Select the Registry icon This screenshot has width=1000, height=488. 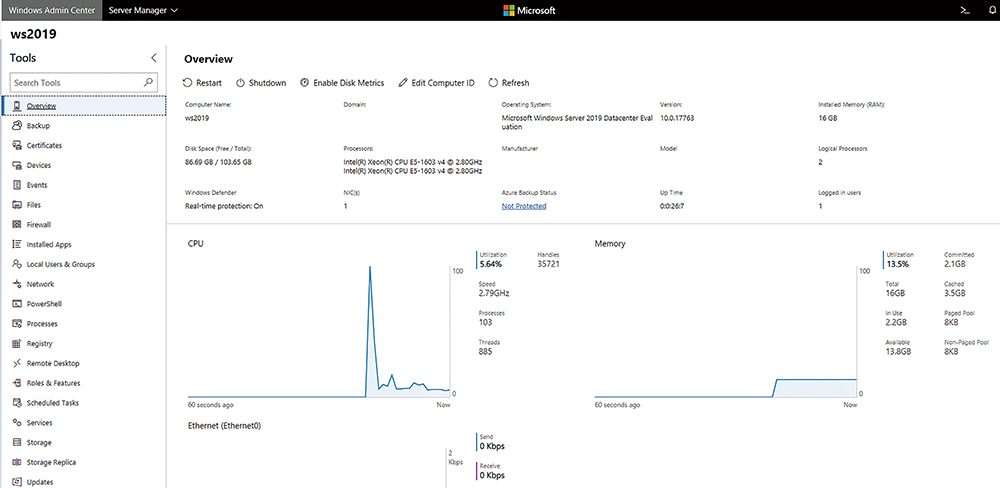pos(17,343)
